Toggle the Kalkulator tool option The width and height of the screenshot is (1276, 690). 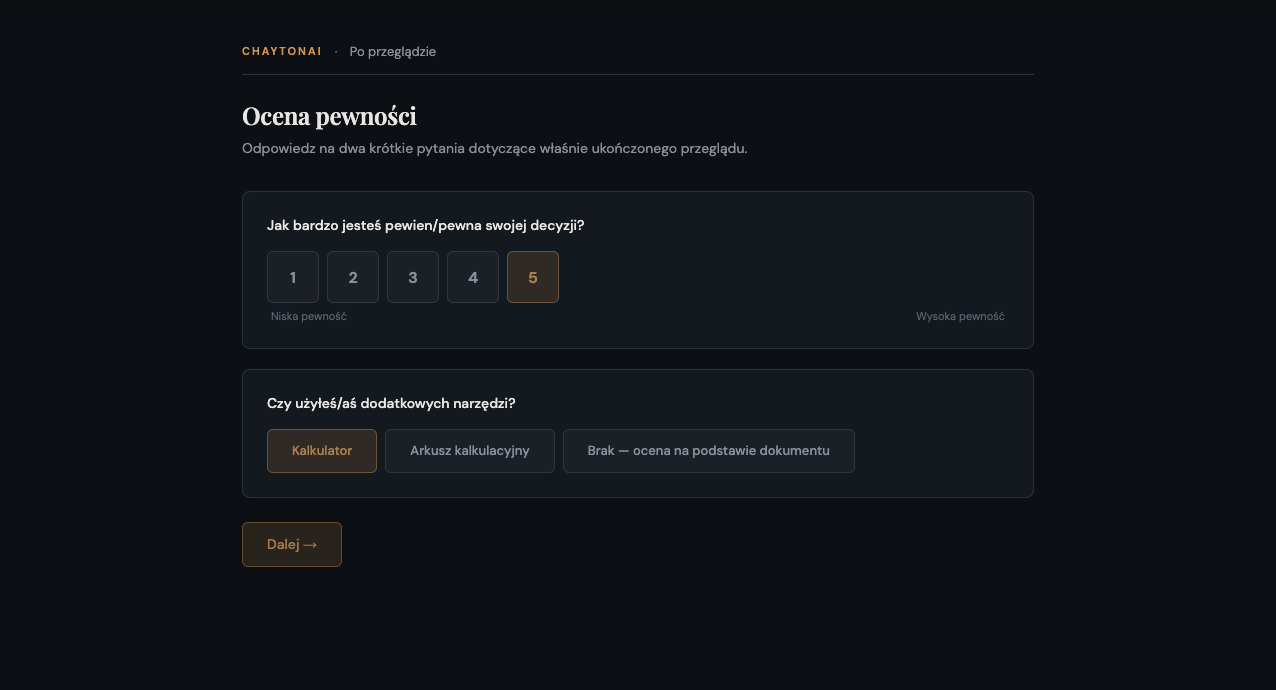tap(322, 451)
